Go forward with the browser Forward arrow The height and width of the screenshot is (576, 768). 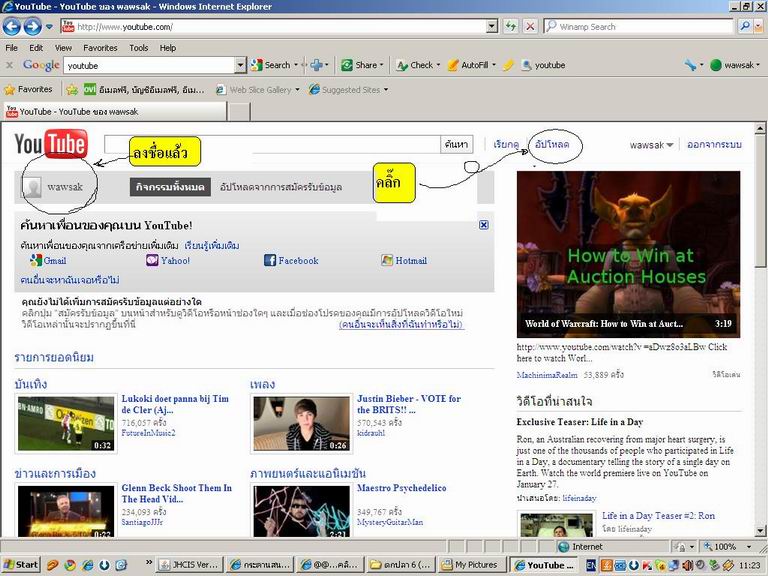(33, 26)
